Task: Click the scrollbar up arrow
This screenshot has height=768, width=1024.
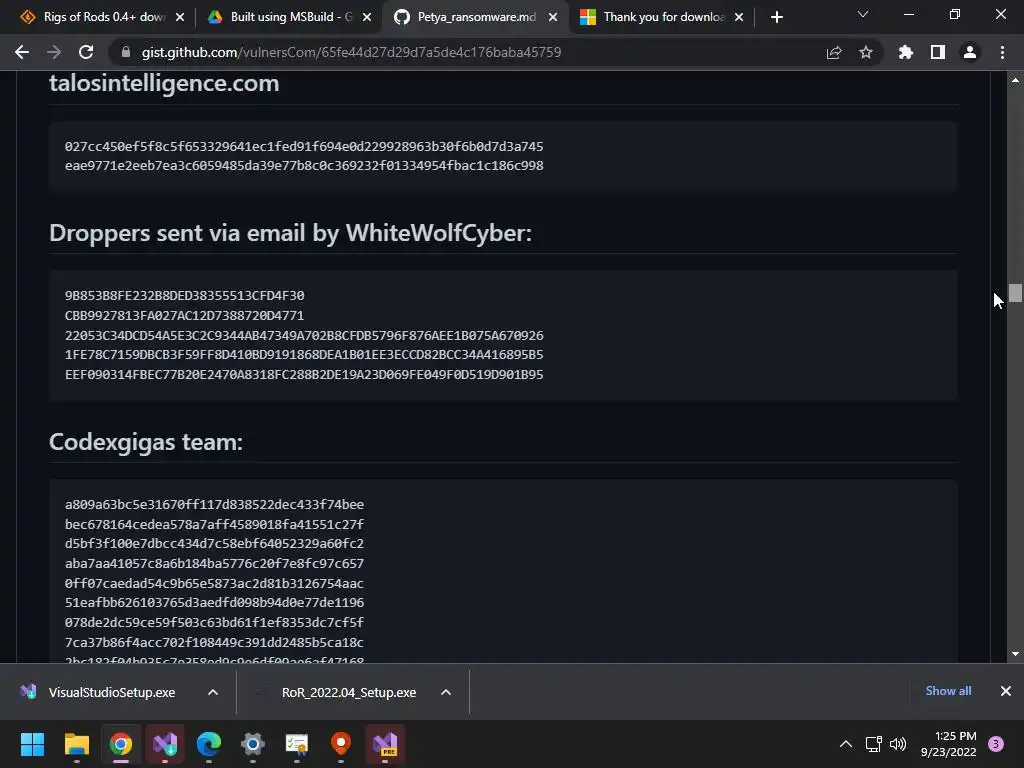Action: [x=1015, y=80]
